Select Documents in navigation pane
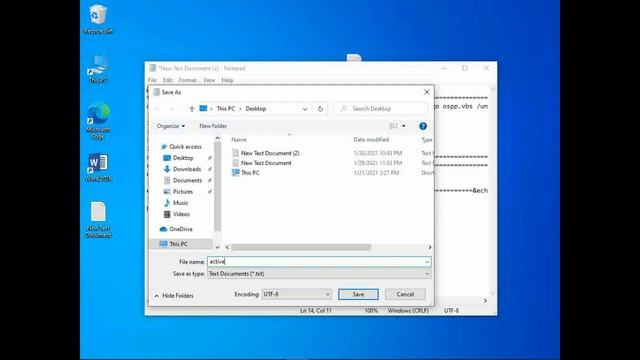 182,180
